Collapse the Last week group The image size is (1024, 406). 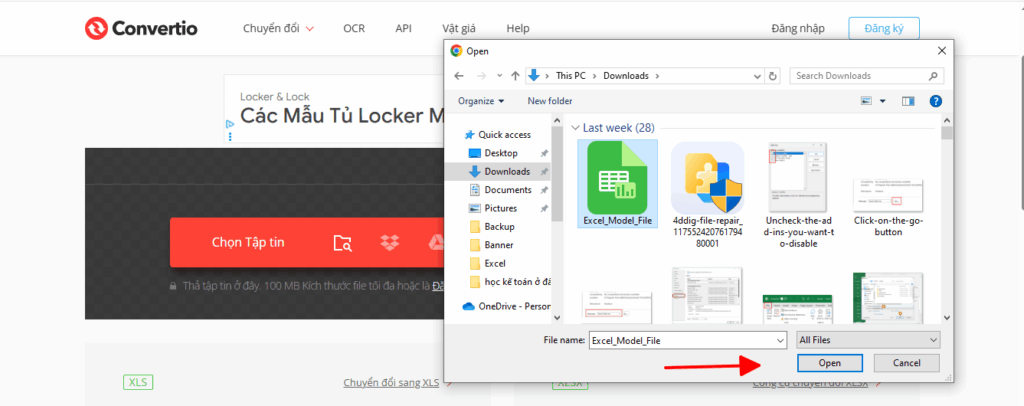(575, 128)
